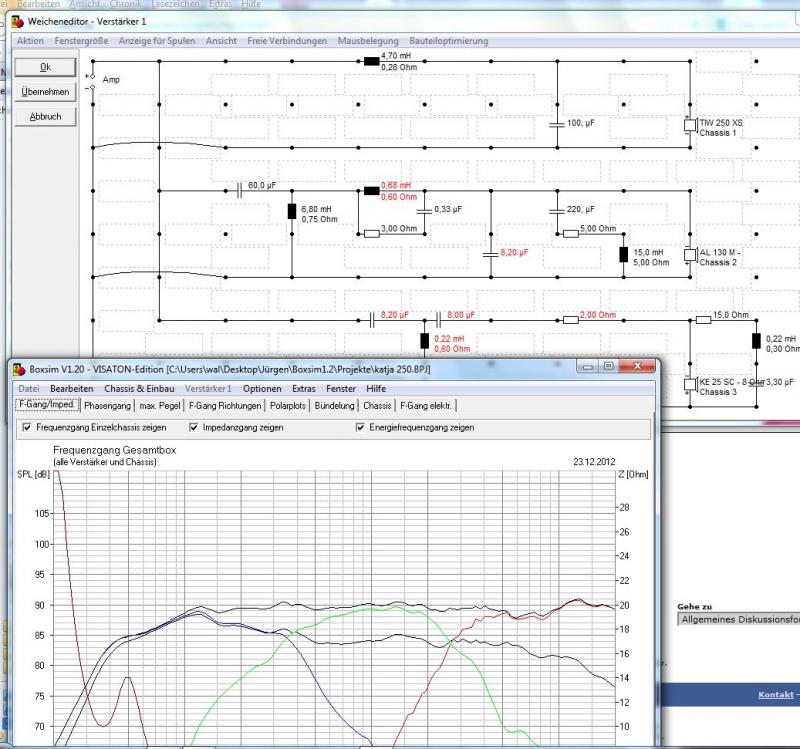Select the 6,80 mH inductor component
Screen dimensions: 800x749
click(x=291, y=211)
